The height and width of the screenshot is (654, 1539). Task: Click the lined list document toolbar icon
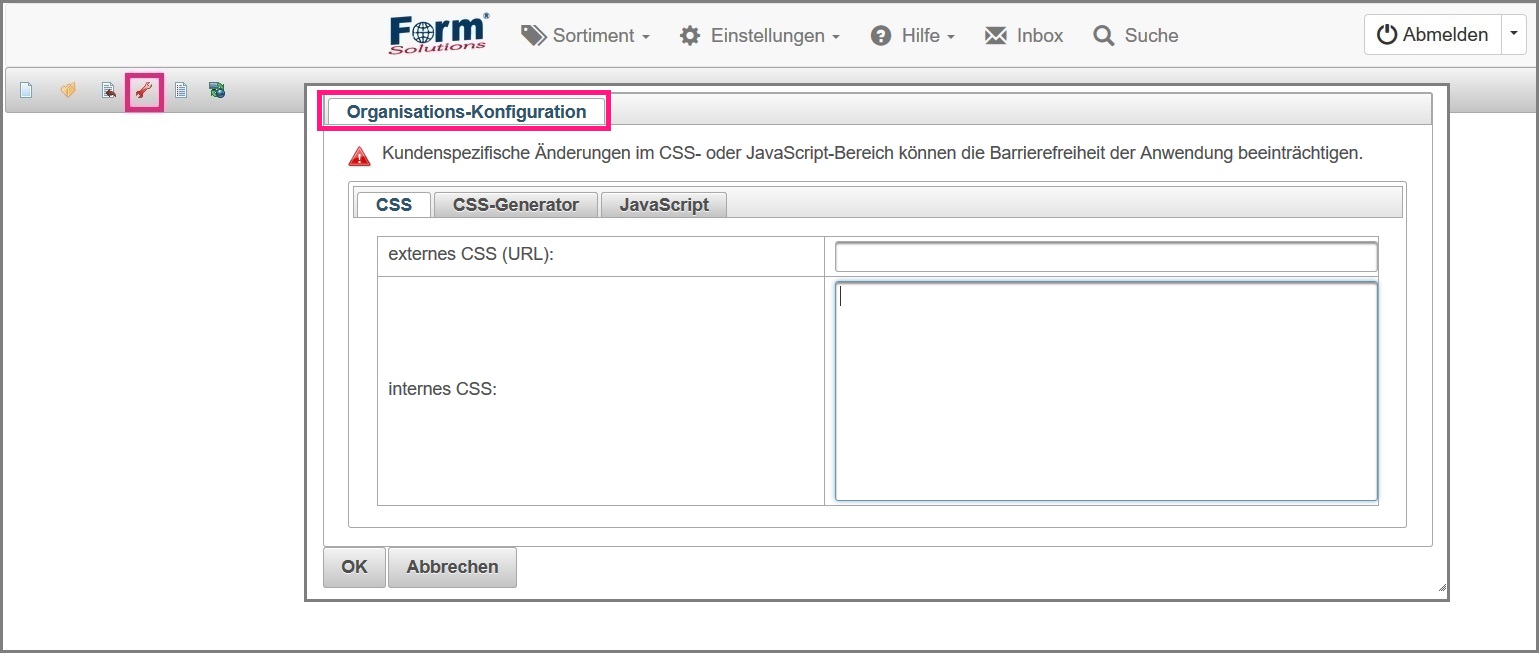[181, 91]
